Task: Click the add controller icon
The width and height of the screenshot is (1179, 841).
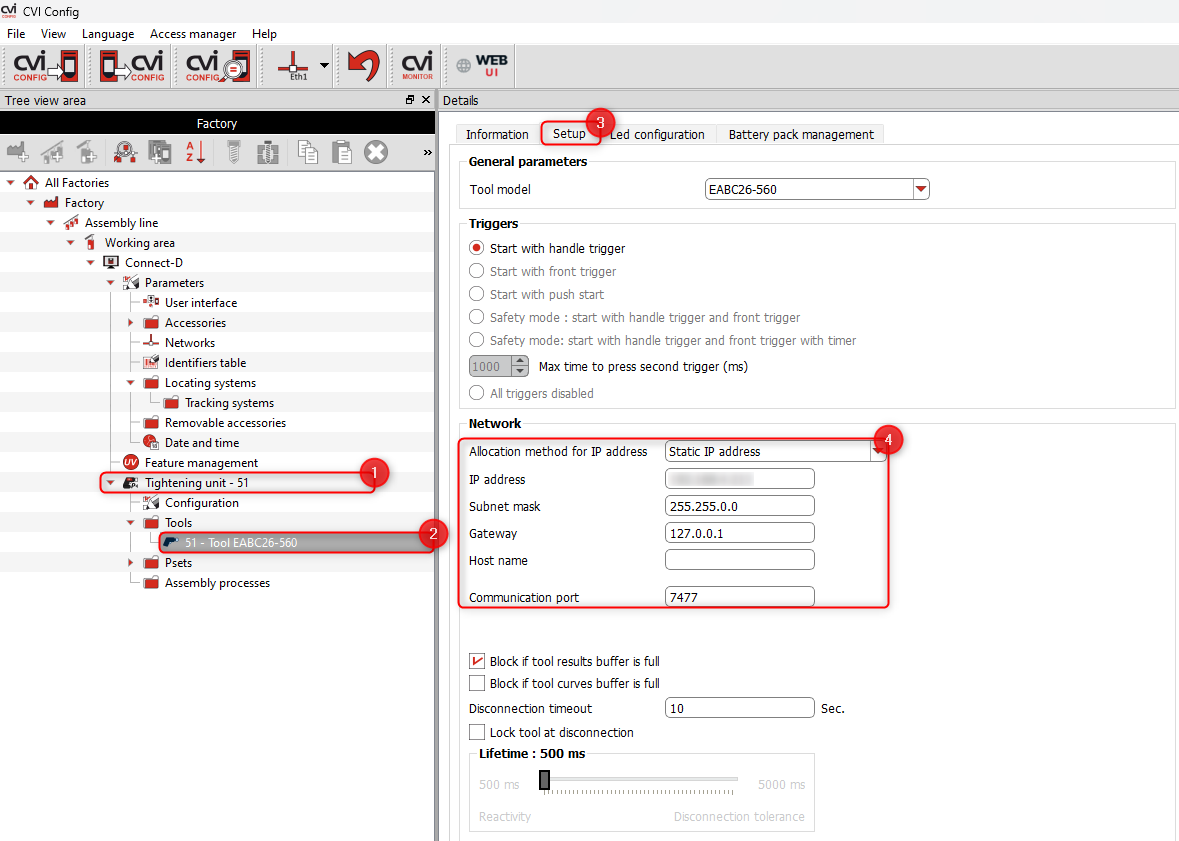Action: coord(159,152)
